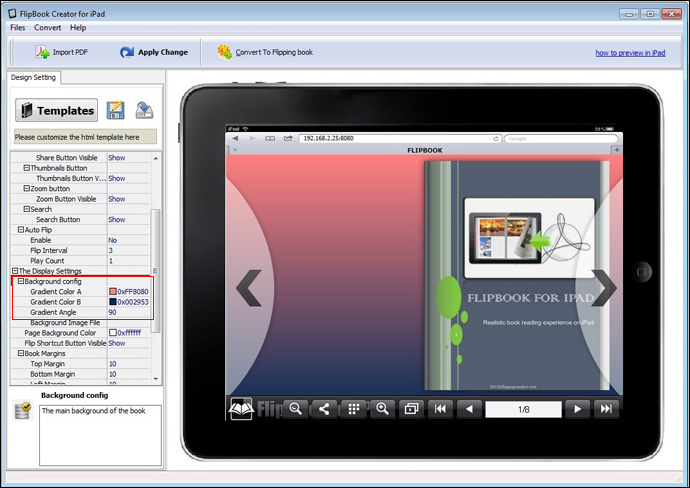Click the Import PDF toolbar icon
This screenshot has width=690, height=488.
(42, 52)
